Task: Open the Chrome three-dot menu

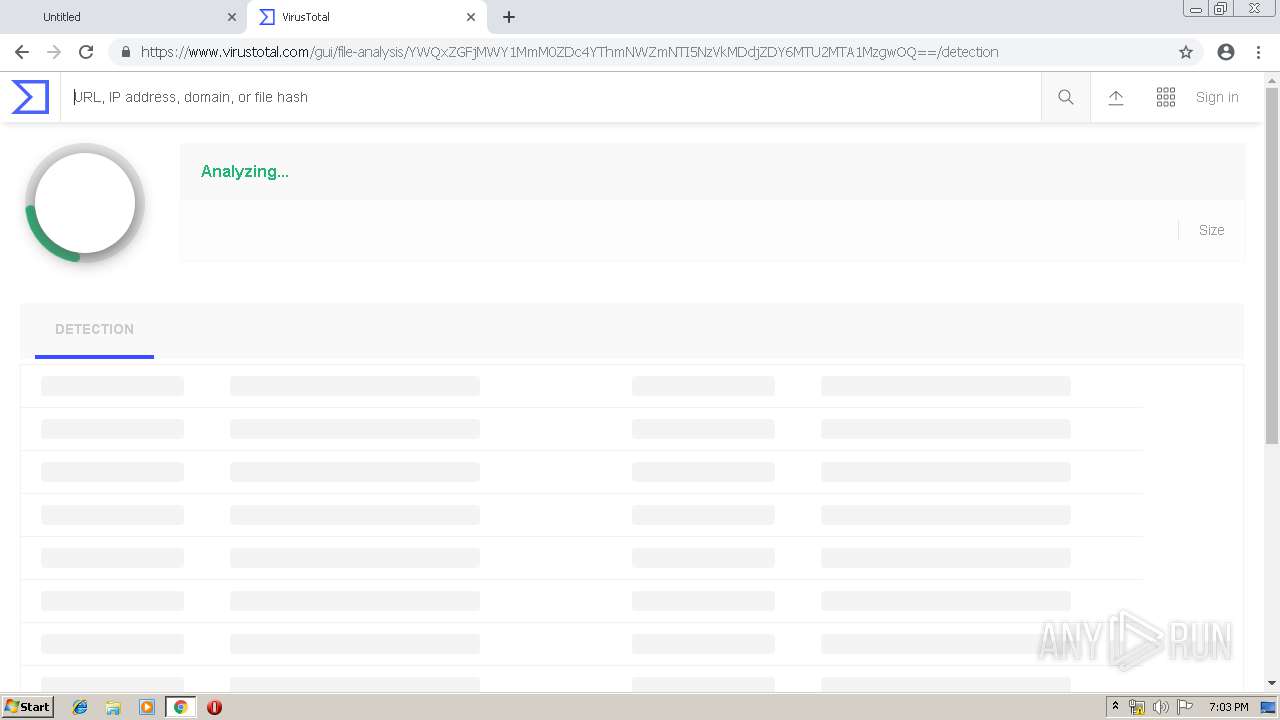Action: (x=1258, y=52)
